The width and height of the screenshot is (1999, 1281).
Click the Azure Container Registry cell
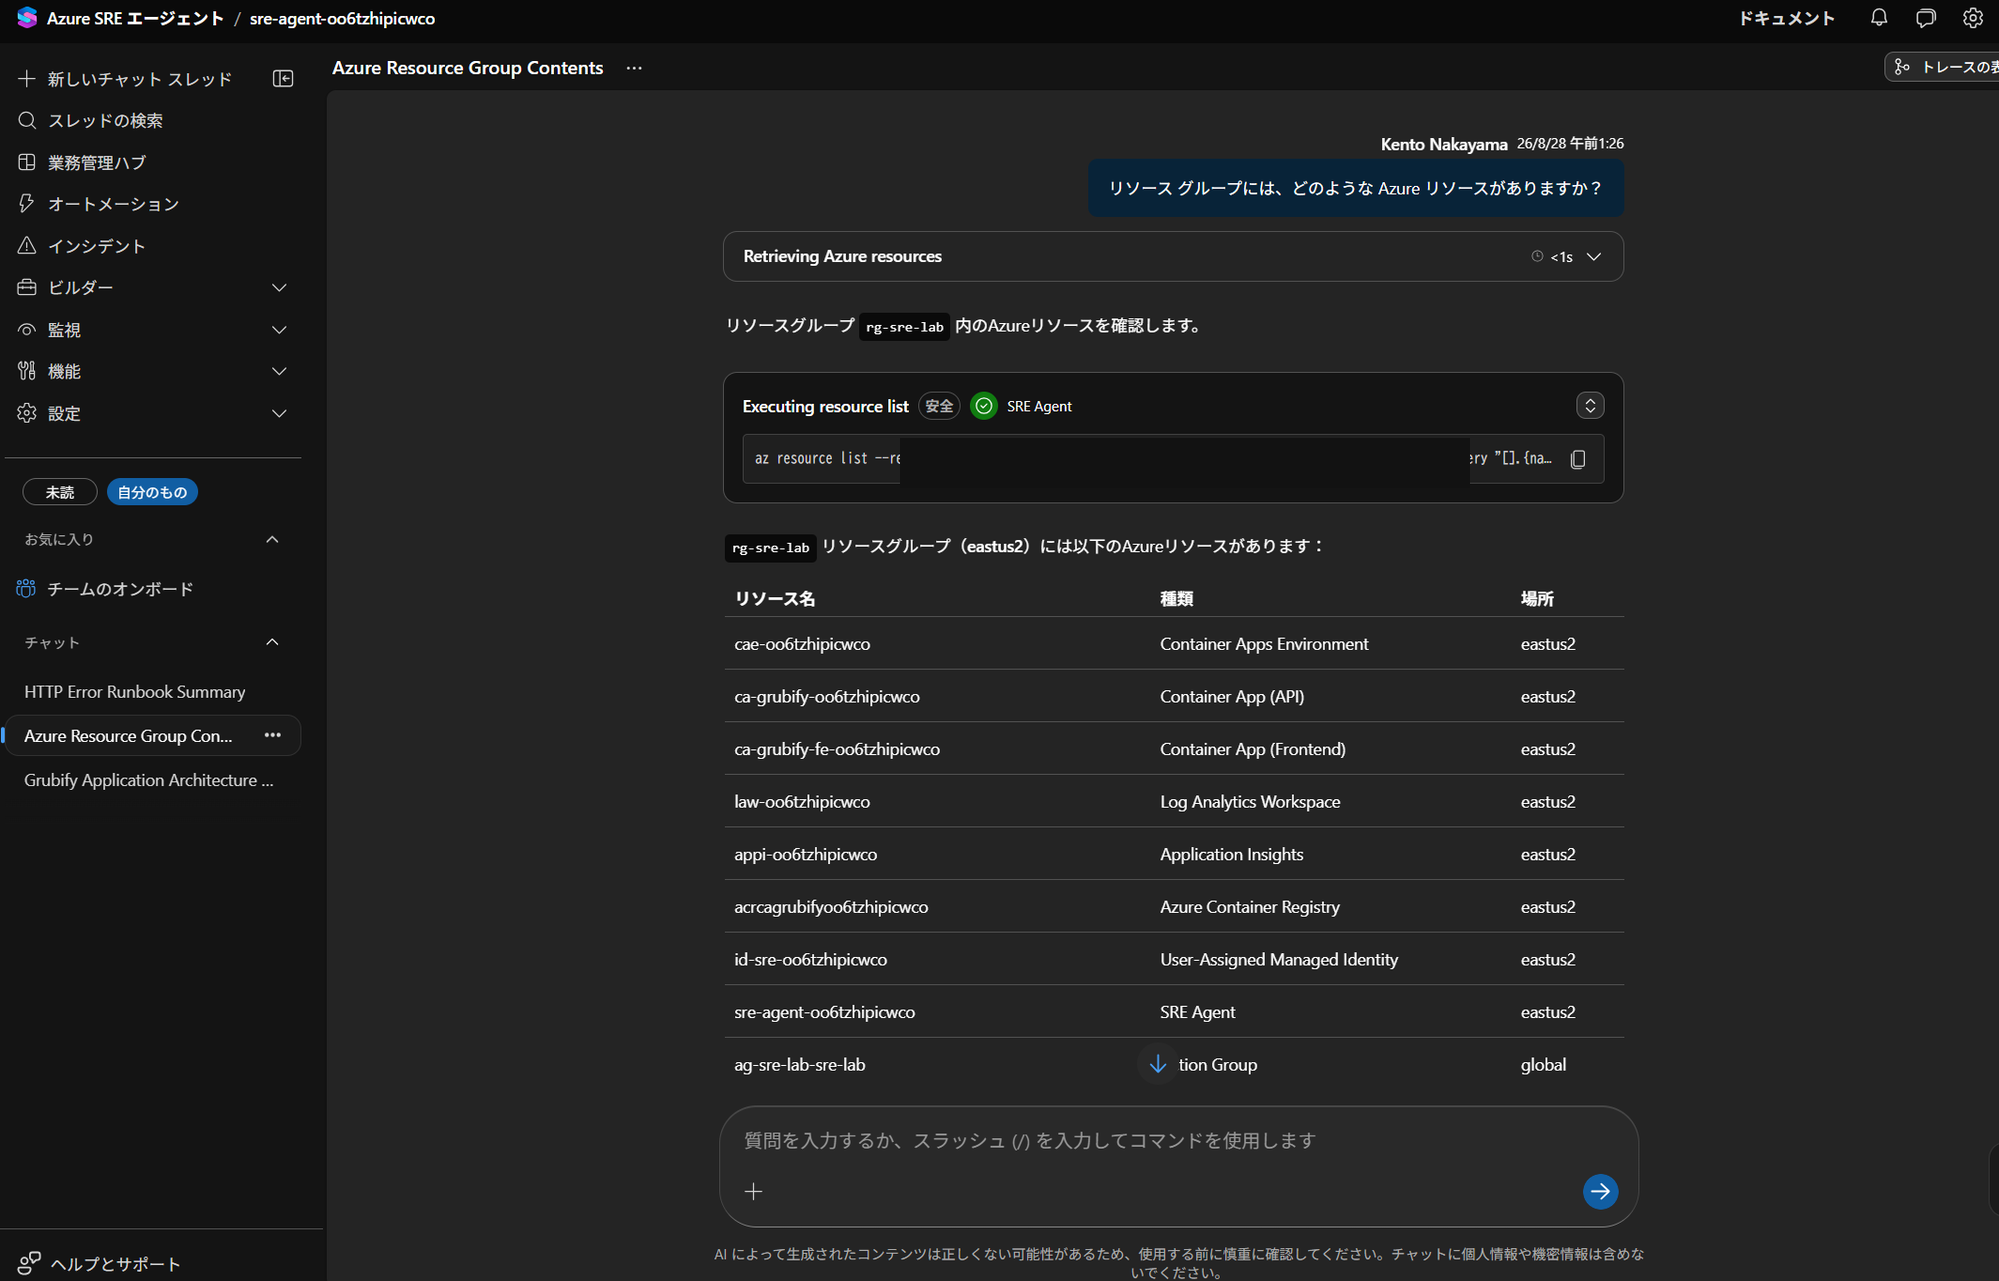(x=1250, y=907)
